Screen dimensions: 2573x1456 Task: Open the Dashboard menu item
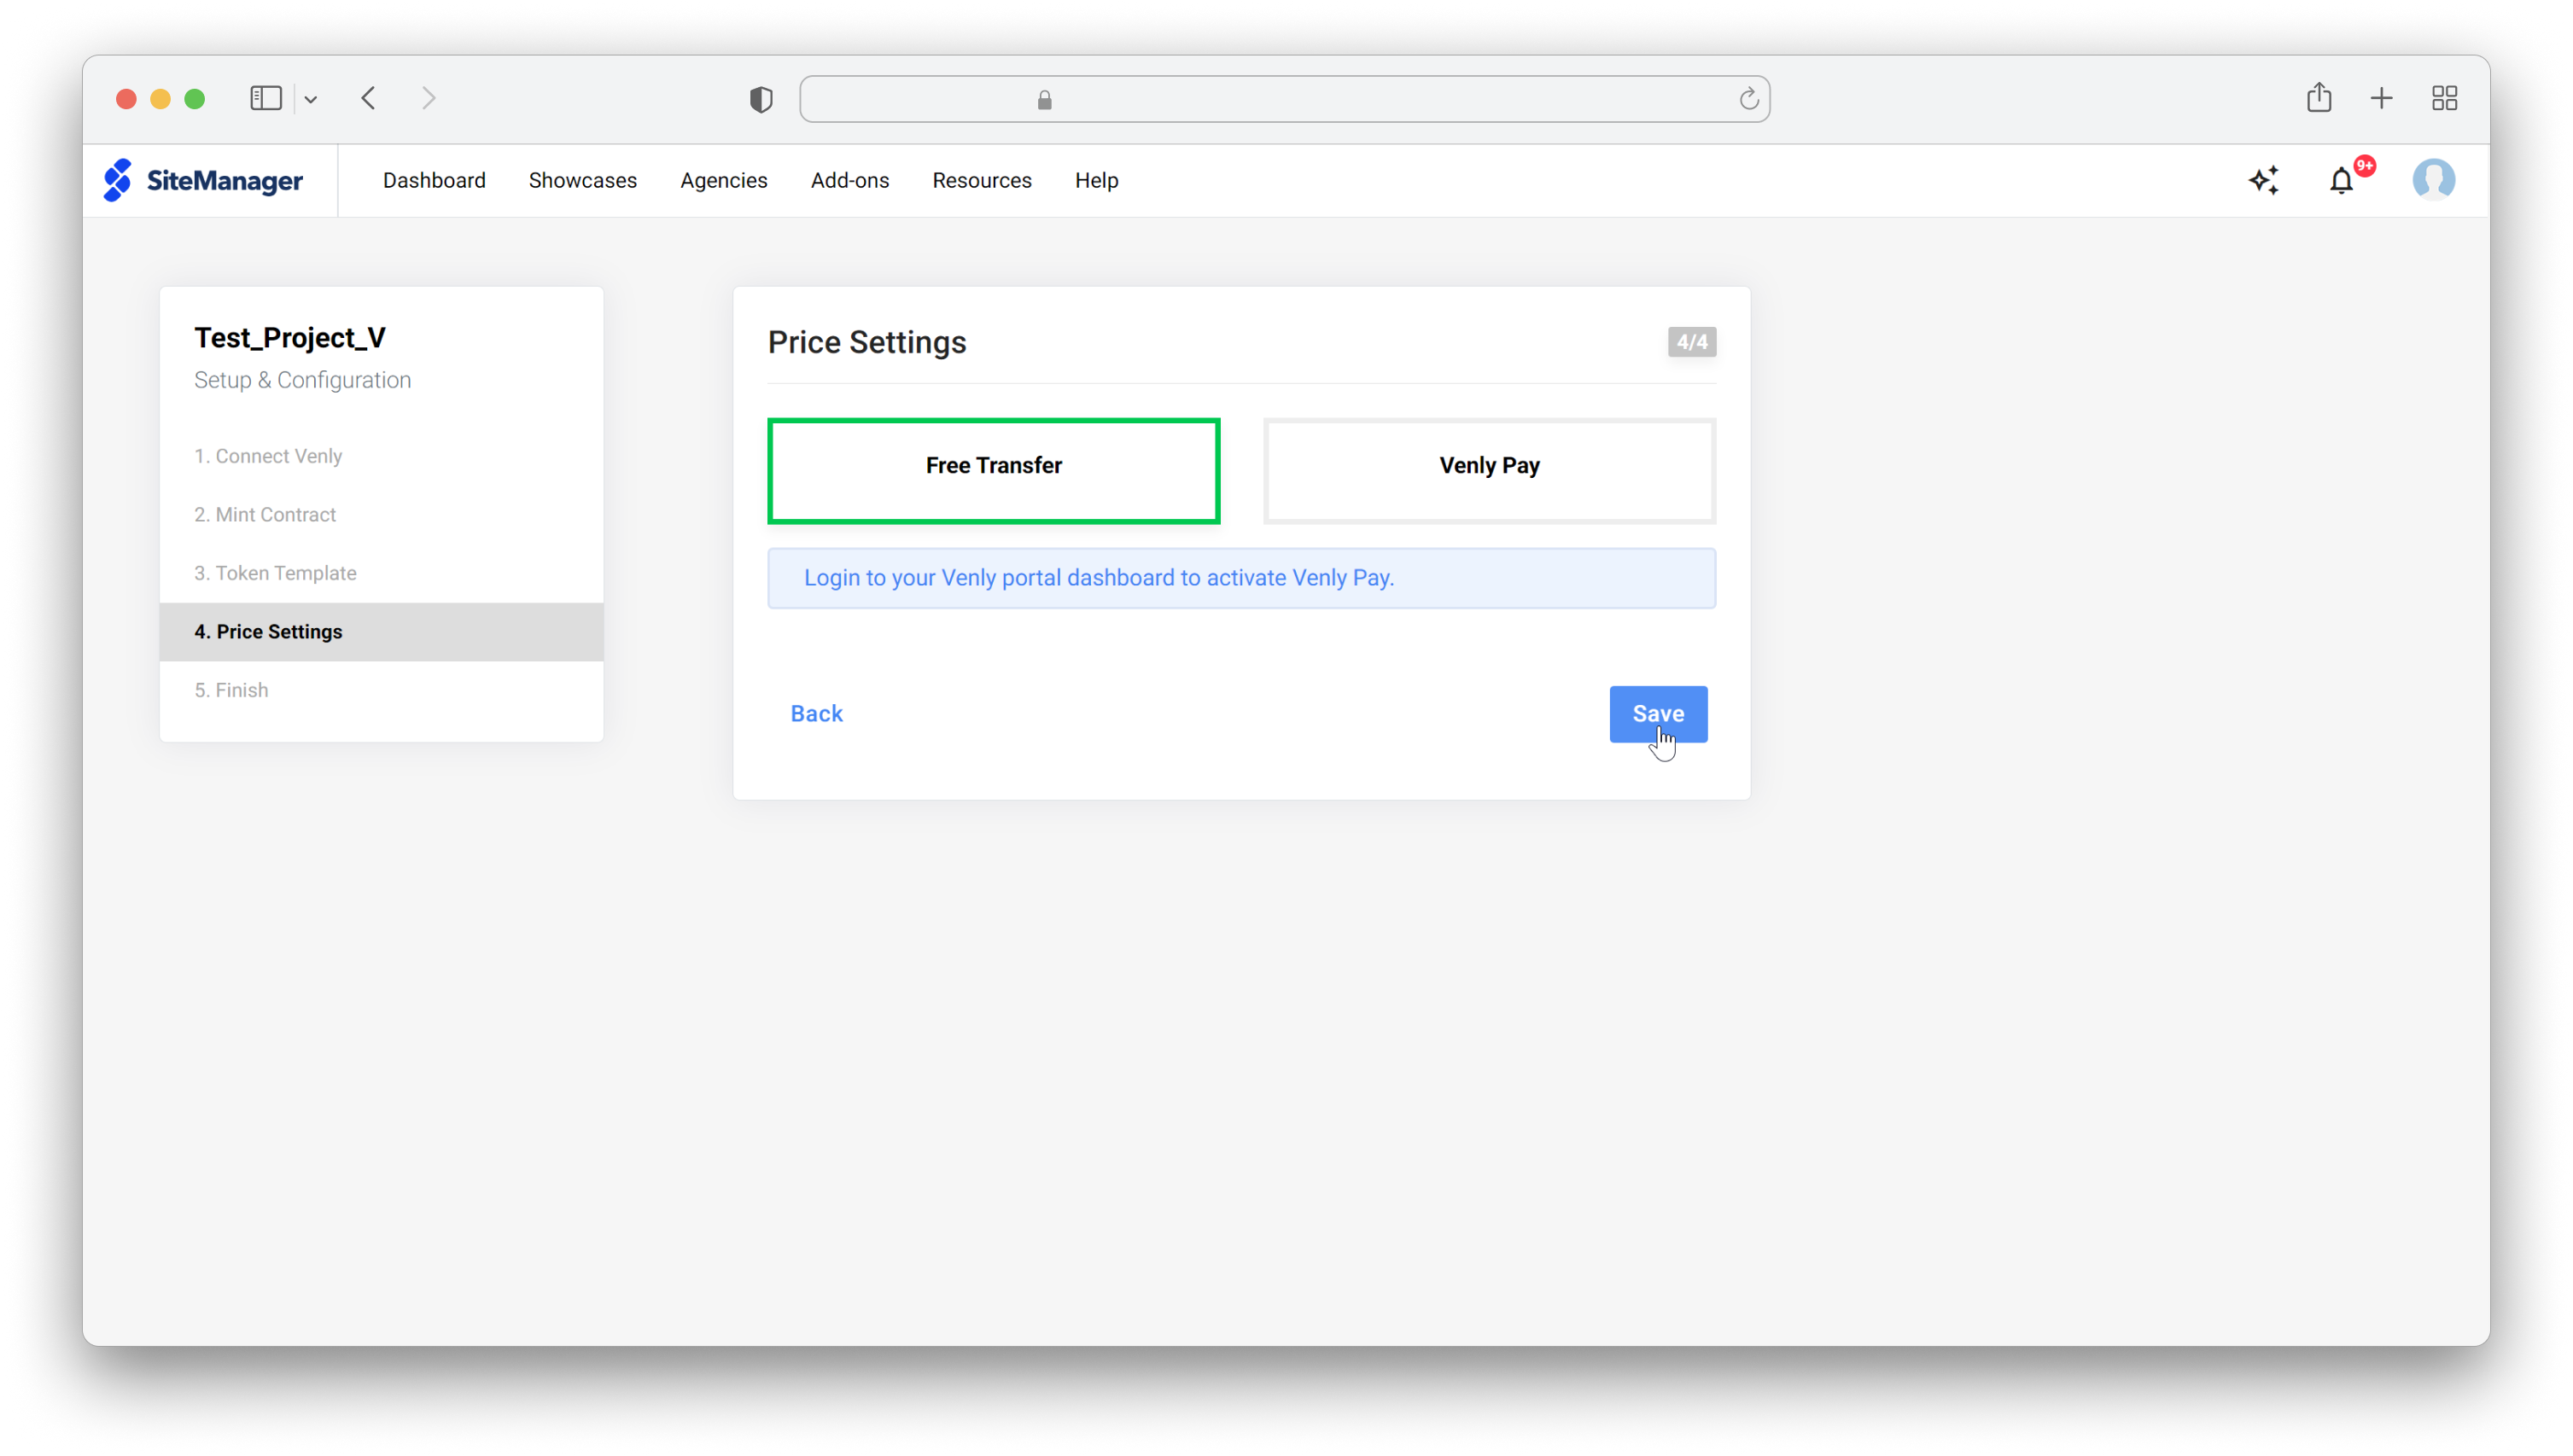[x=435, y=180]
